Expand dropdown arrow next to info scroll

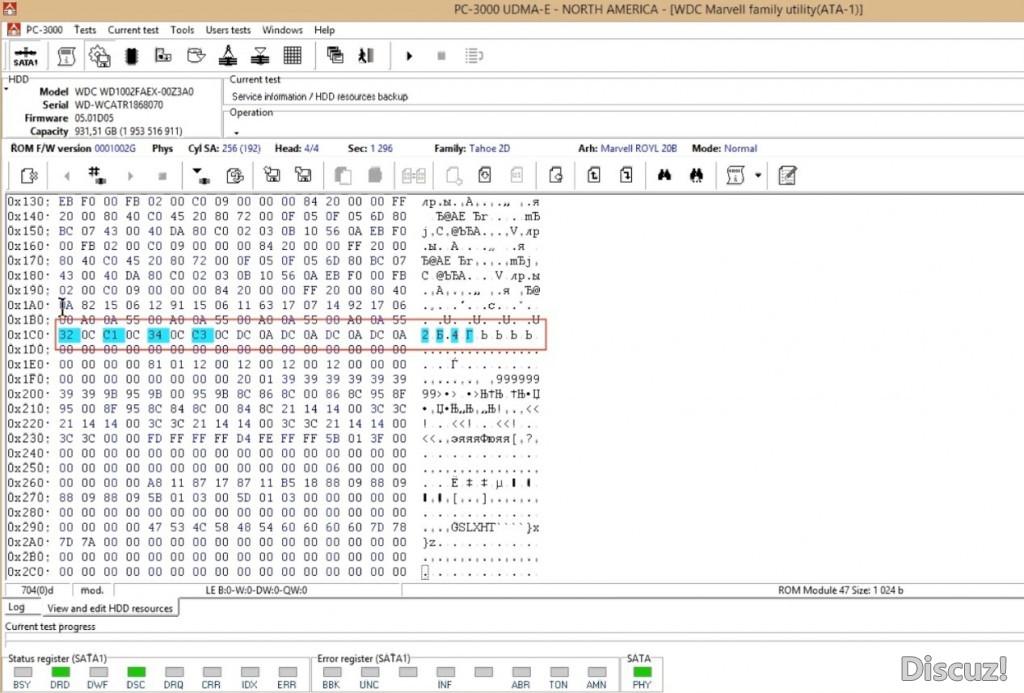[758, 175]
